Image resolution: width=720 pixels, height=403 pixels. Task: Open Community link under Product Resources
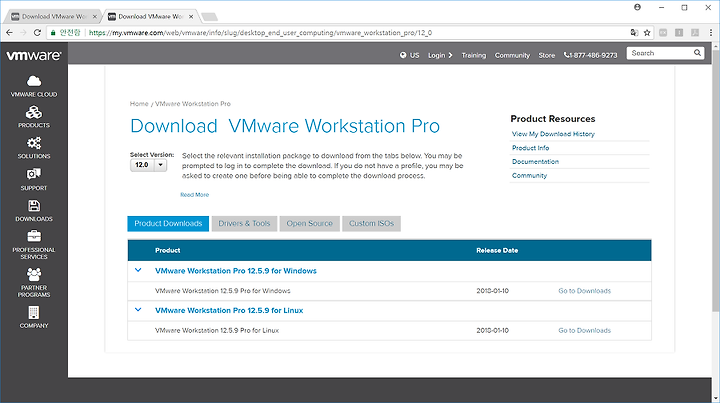pos(529,175)
